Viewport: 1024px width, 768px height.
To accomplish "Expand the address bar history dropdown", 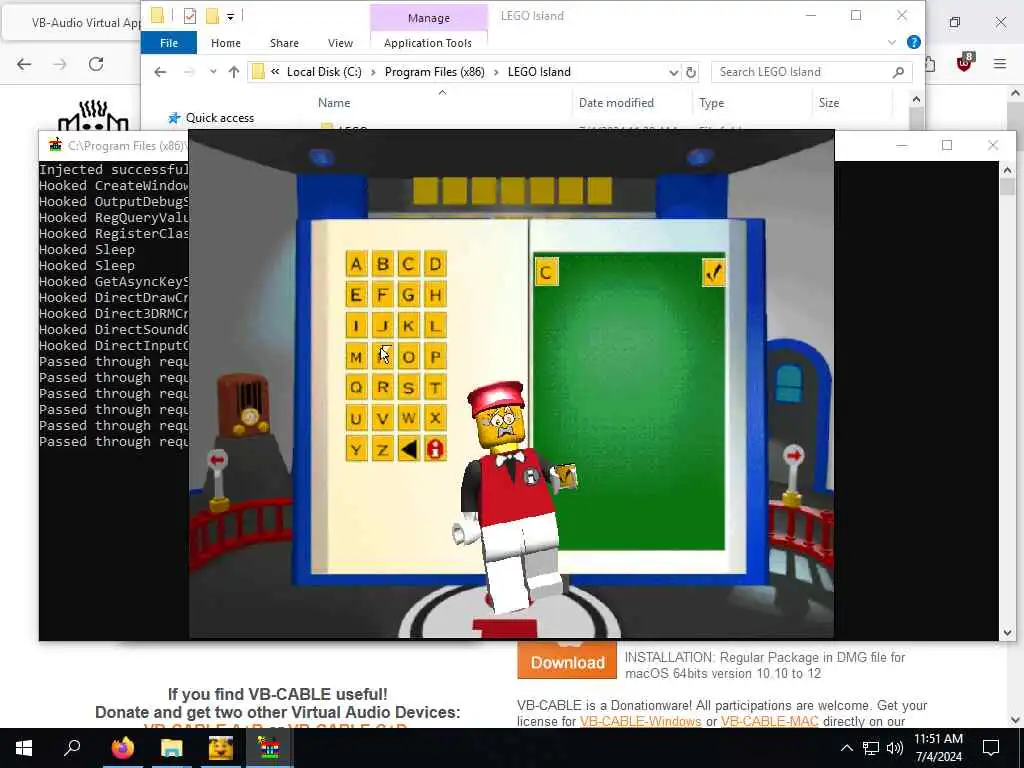I will [673, 72].
